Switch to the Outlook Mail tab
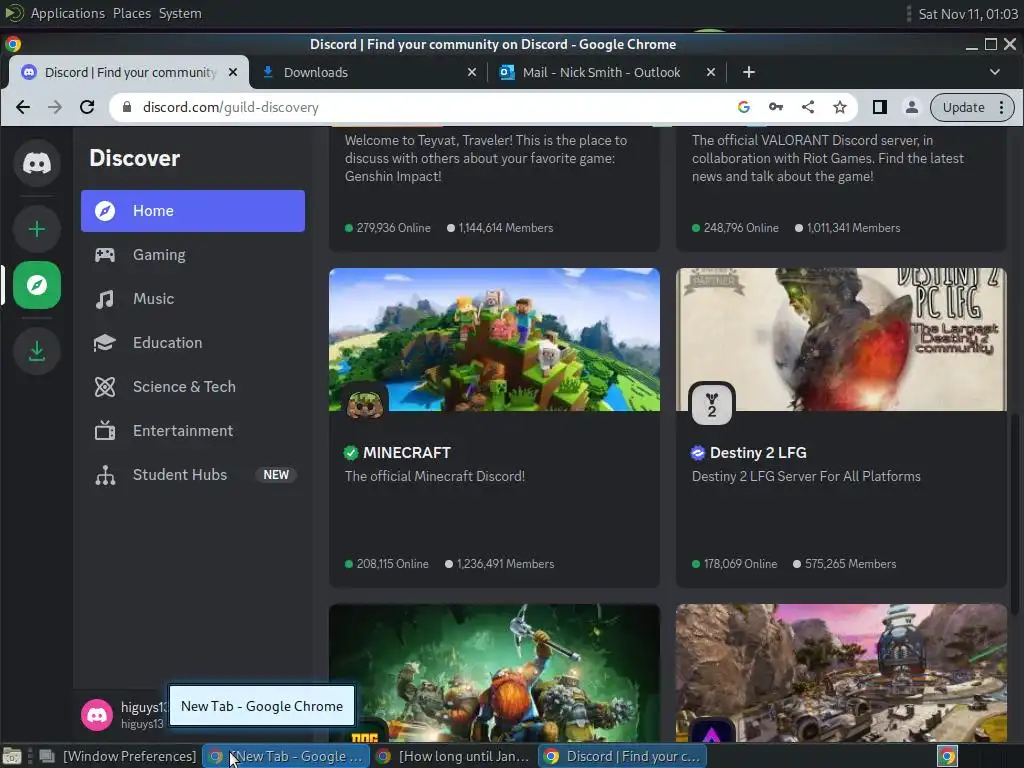This screenshot has height=768, width=1024. coord(607,72)
